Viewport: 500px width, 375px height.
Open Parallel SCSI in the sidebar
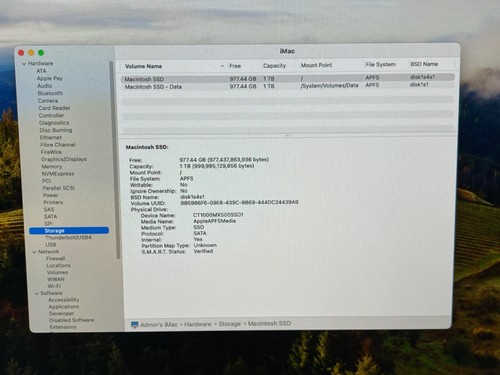tap(59, 188)
